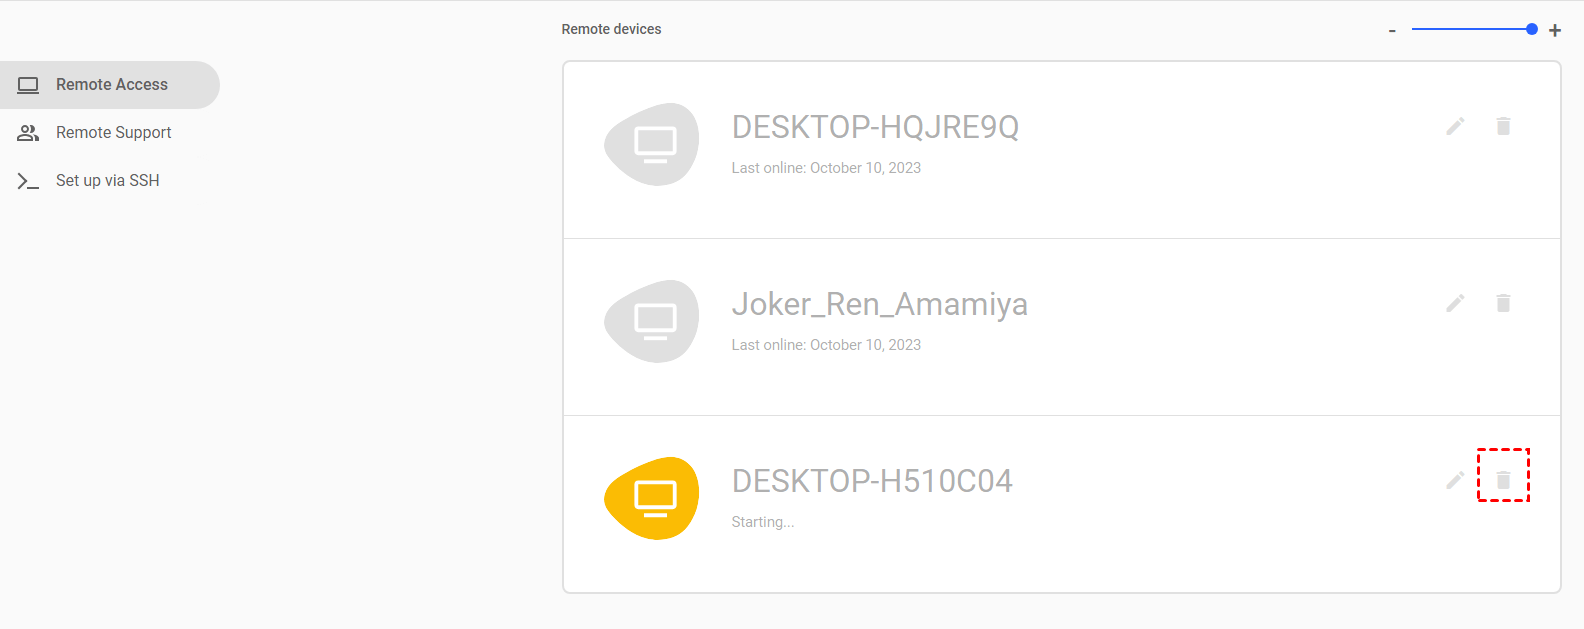Image resolution: width=1584 pixels, height=629 pixels.
Task: Delete the DESKTOP-HQJRE9Q device
Action: pos(1503,126)
